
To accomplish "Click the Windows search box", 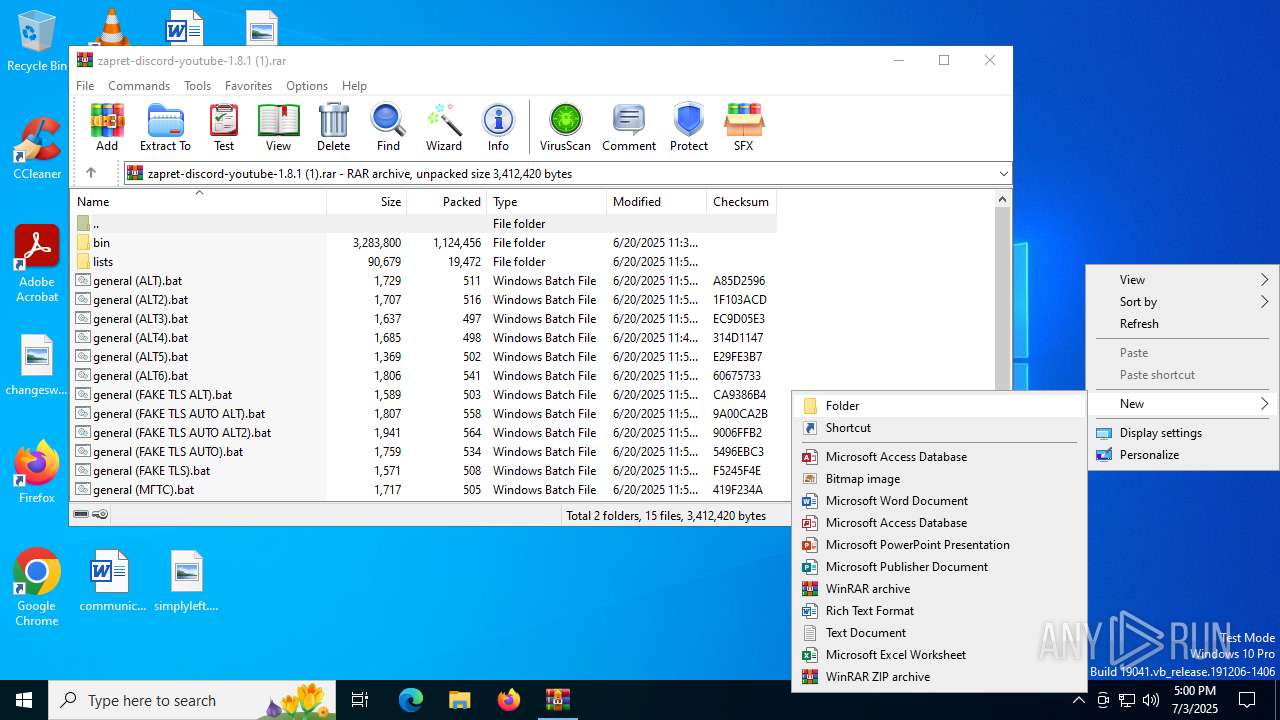I will tap(193, 700).
